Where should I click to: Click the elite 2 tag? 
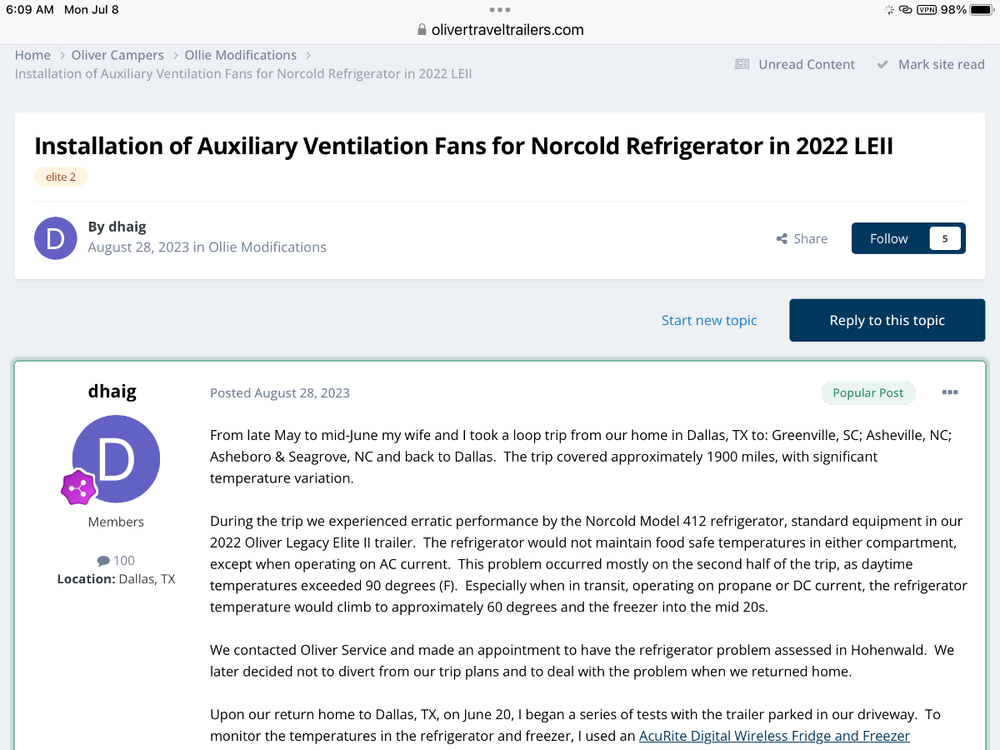click(x=61, y=177)
